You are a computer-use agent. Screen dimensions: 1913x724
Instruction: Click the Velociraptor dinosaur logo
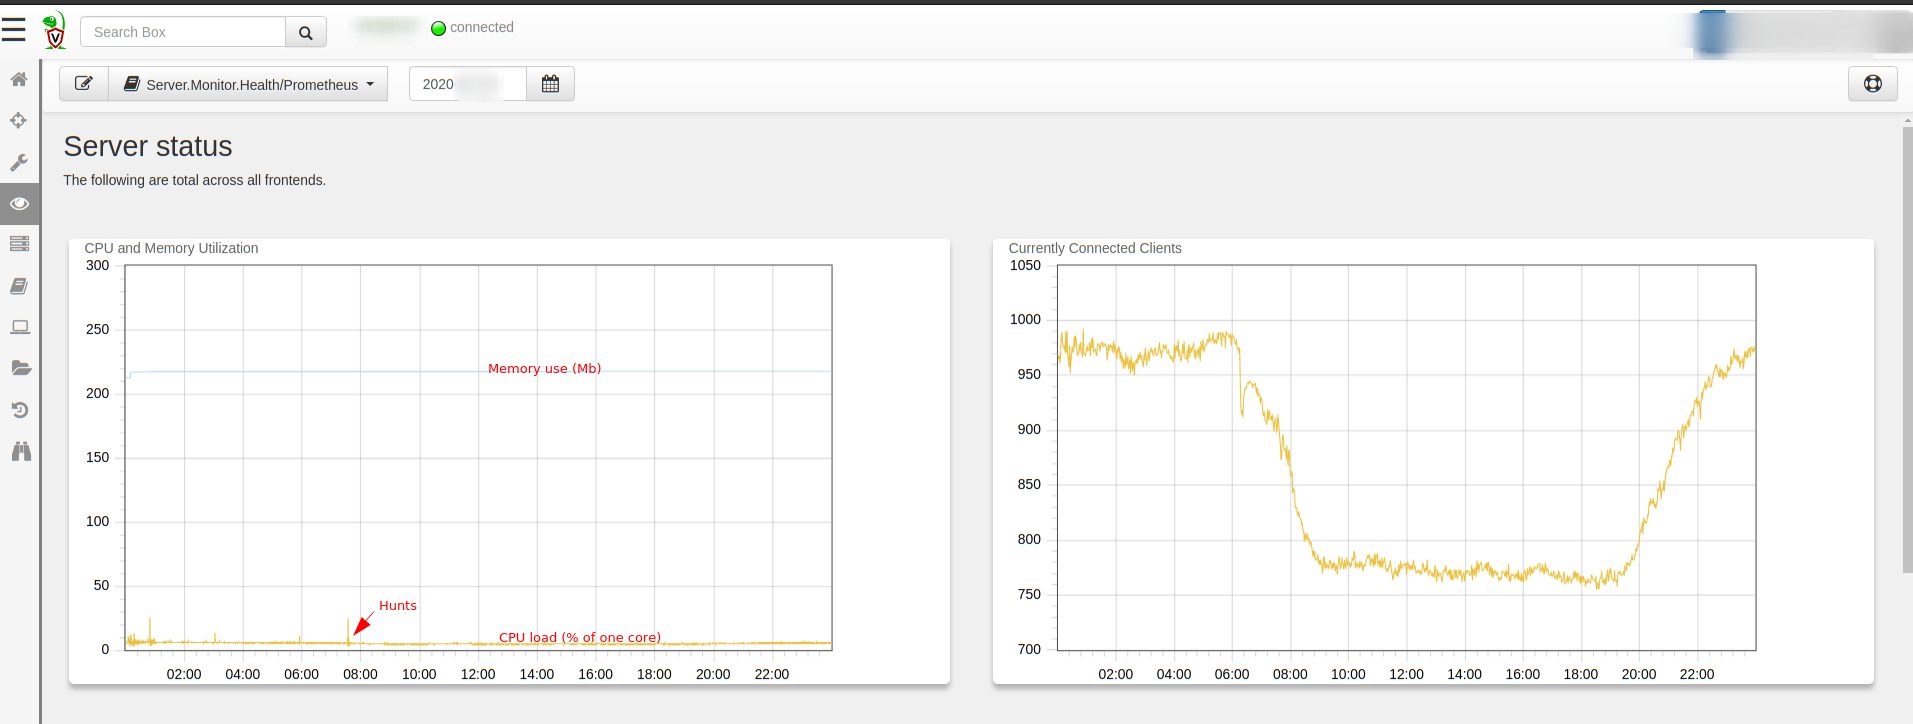point(55,31)
